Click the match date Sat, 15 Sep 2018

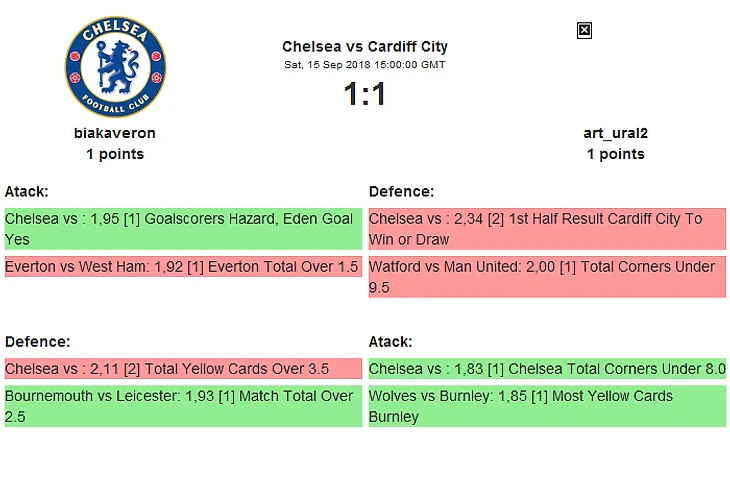365,65
